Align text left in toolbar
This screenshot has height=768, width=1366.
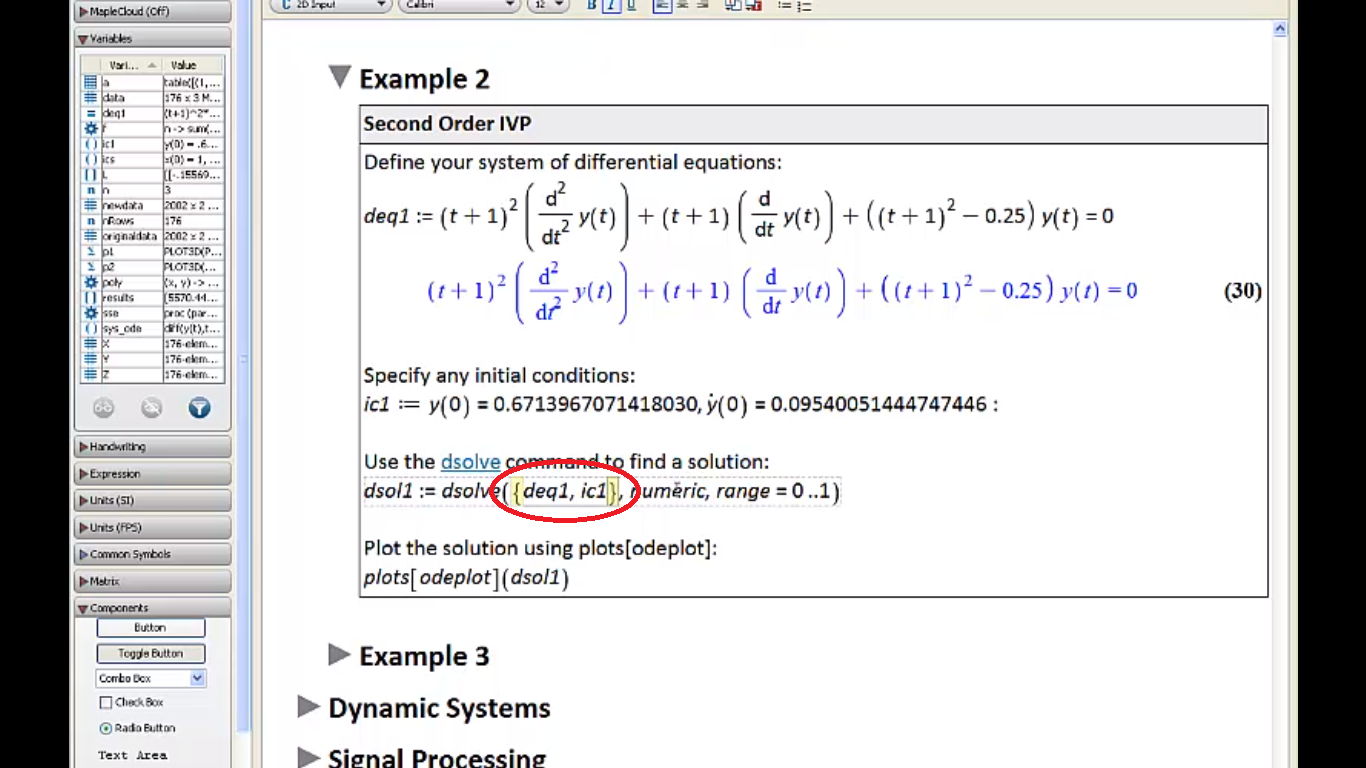tap(662, 5)
